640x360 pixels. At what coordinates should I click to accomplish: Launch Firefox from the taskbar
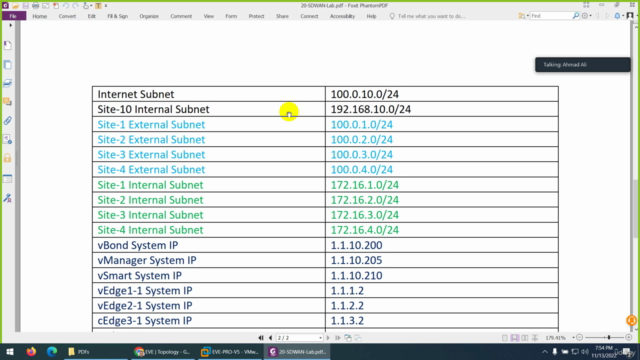(x=31, y=351)
